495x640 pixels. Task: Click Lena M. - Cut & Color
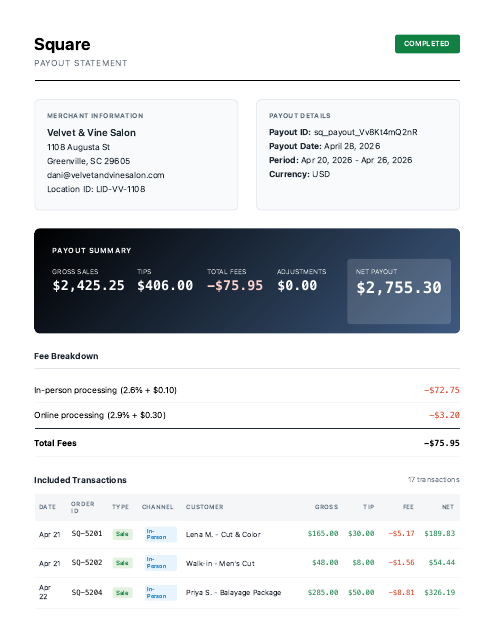[223, 534]
